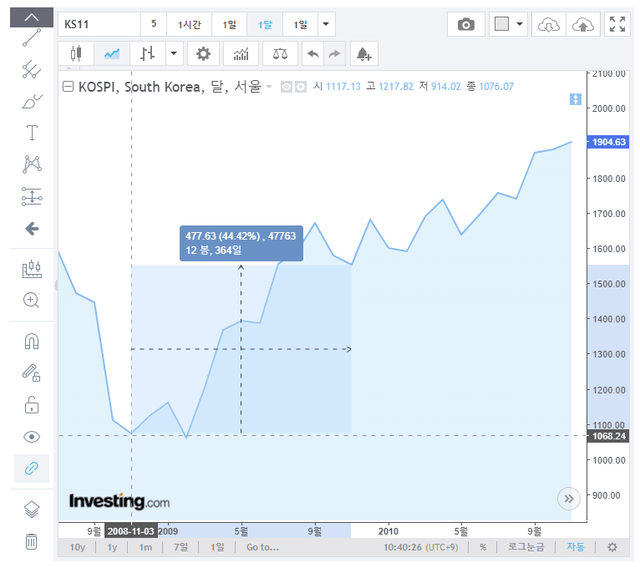Take a chart snapshot with the camera icon
Image resolution: width=640 pixels, height=567 pixels.
[465, 24]
